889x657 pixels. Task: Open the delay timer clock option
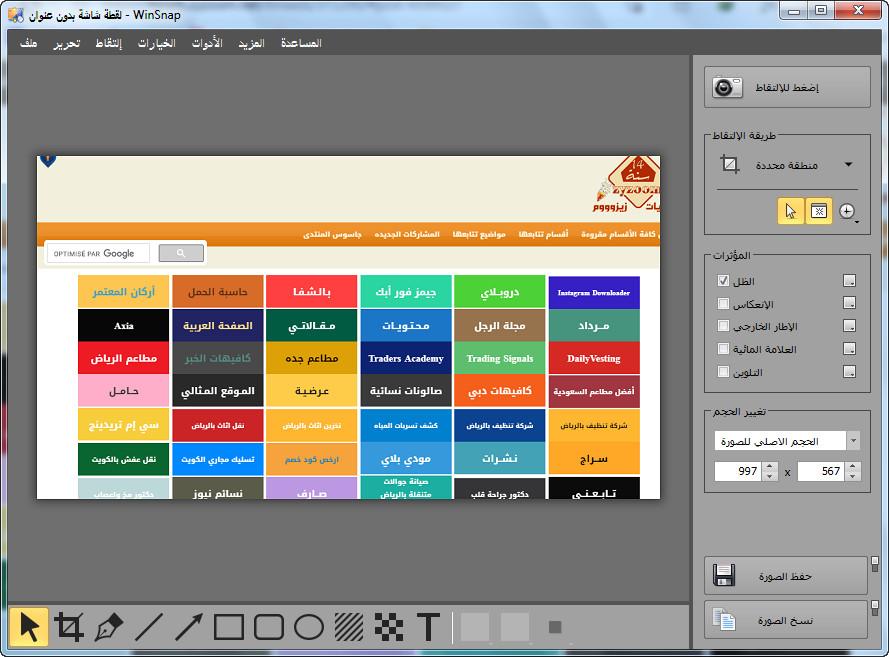click(x=847, y=211)
